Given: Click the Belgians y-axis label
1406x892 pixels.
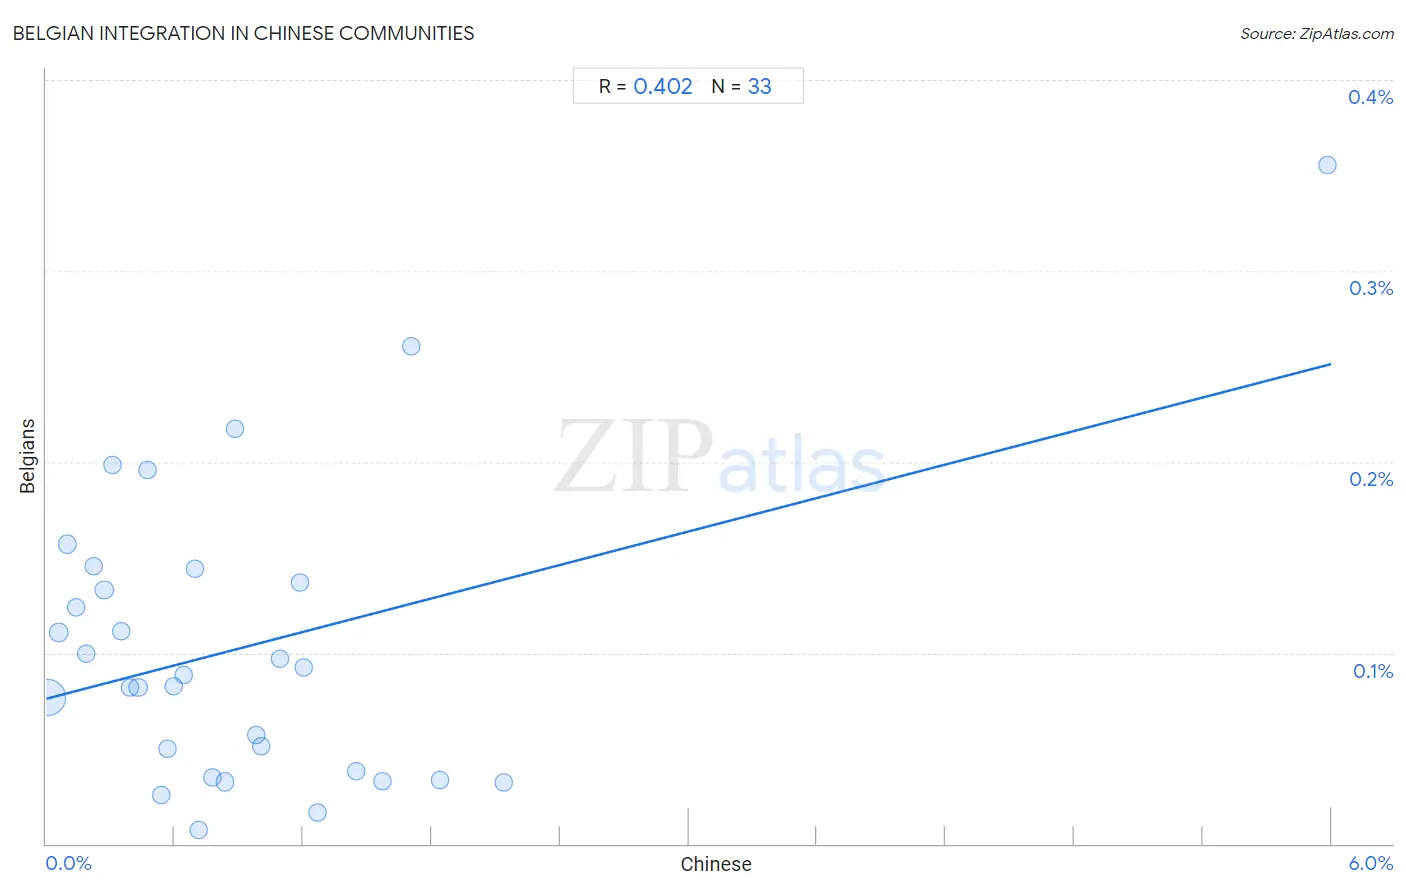Looking at the screenshot, I should pyautogui.click(x=28, y=456).
